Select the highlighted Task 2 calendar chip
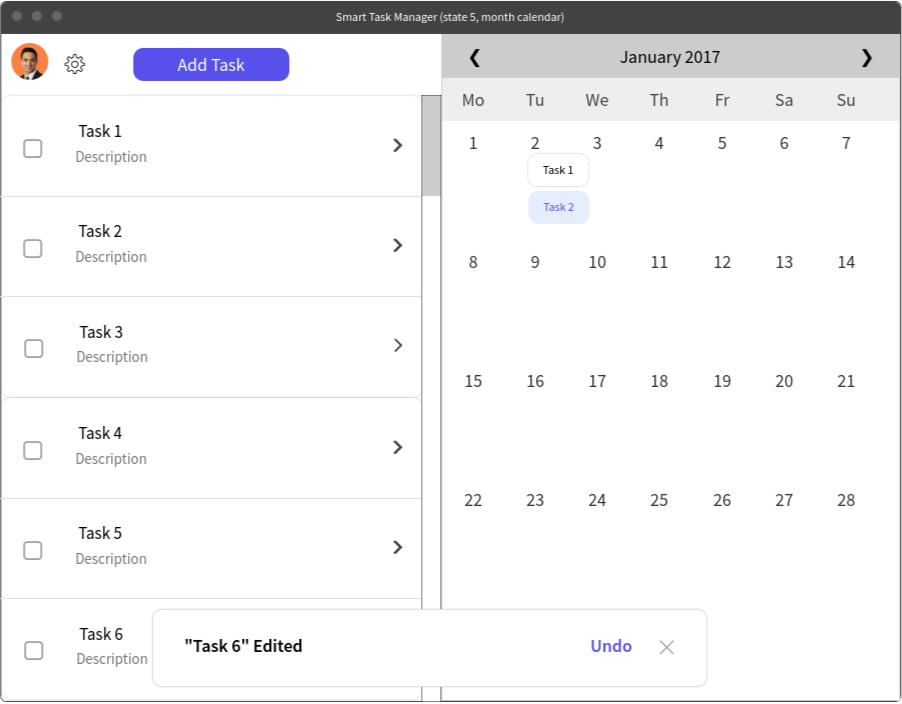The height and width of the screenshot is (704, 902). tap(559, 207)
